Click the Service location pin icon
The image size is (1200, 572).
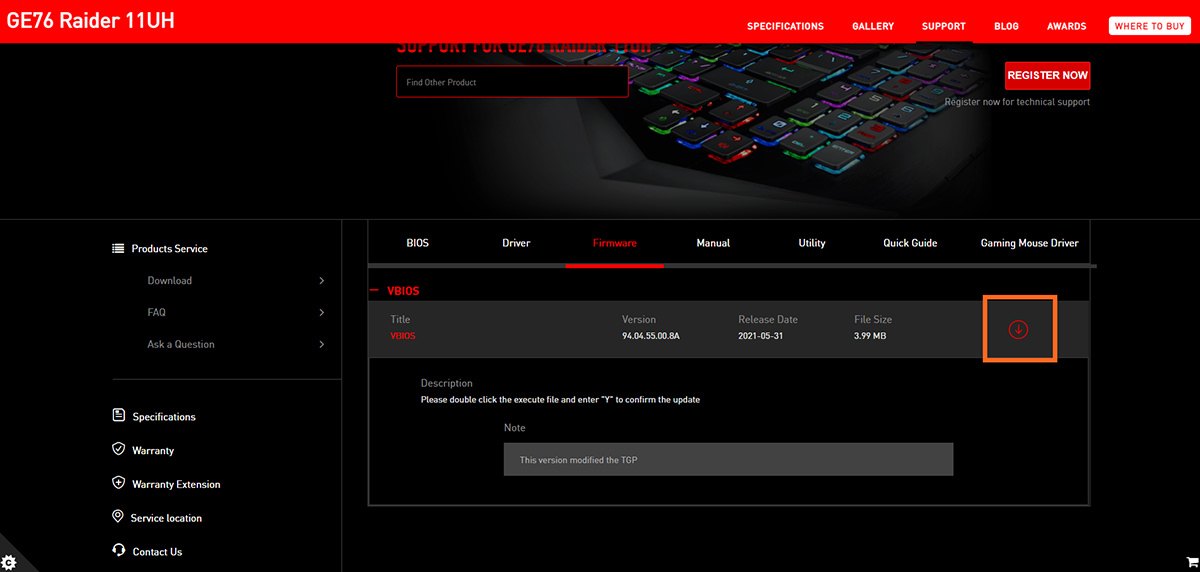click(x=119, y=518)
